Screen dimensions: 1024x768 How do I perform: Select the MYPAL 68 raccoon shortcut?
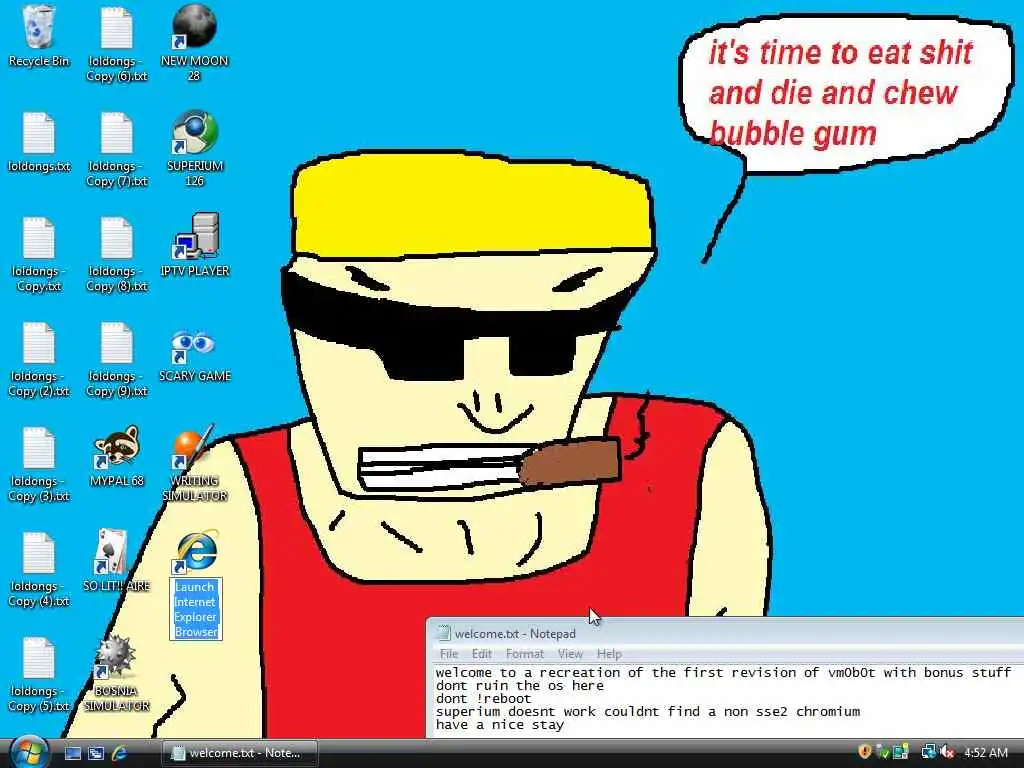click(116, 456)
